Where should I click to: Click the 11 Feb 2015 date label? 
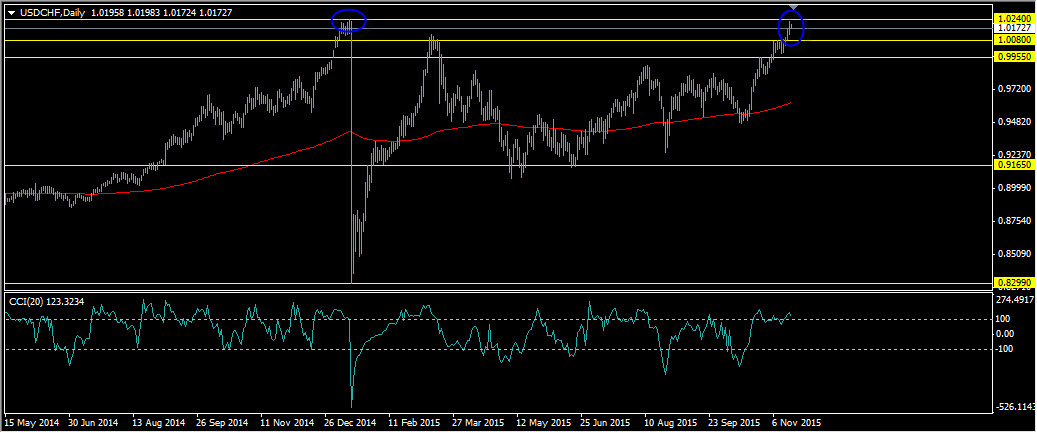[x=415, y=421]
